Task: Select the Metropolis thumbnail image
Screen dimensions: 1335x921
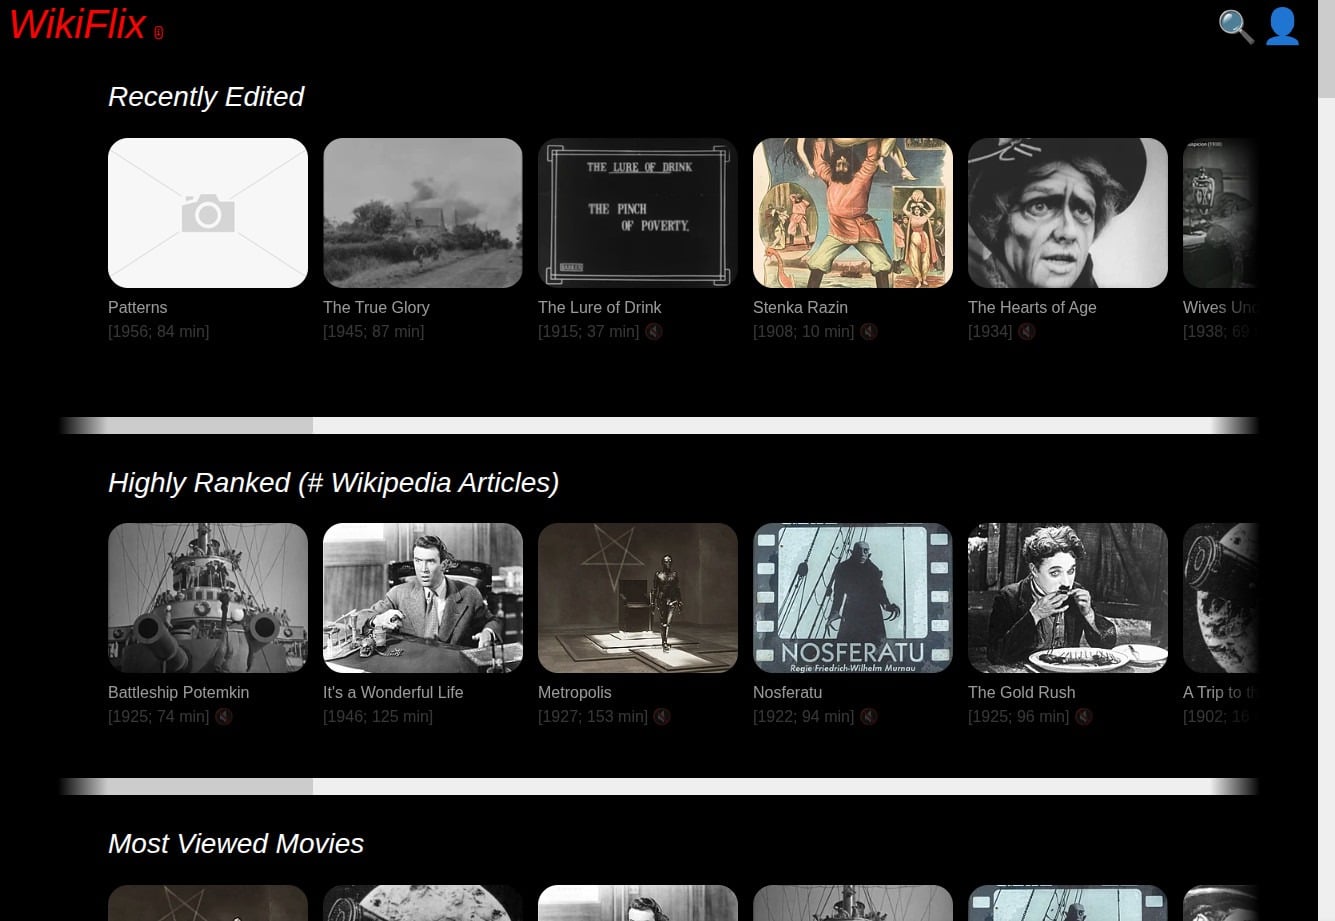Action: pos(637,598)
